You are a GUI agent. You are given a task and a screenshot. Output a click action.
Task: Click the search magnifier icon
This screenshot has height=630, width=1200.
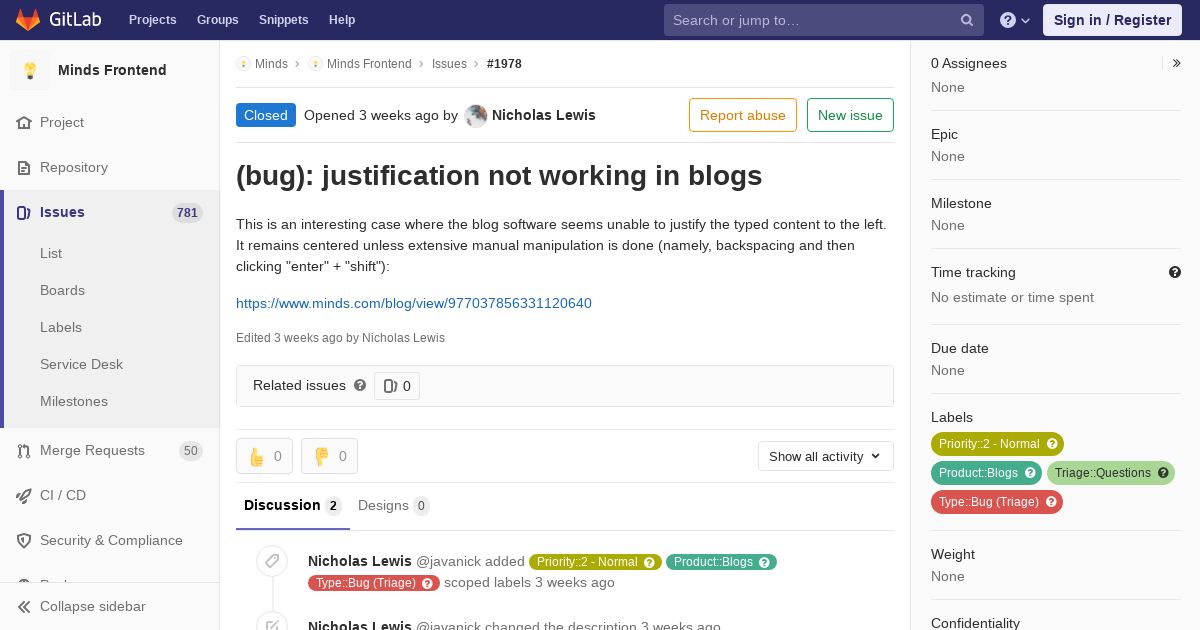pos(967,20)
